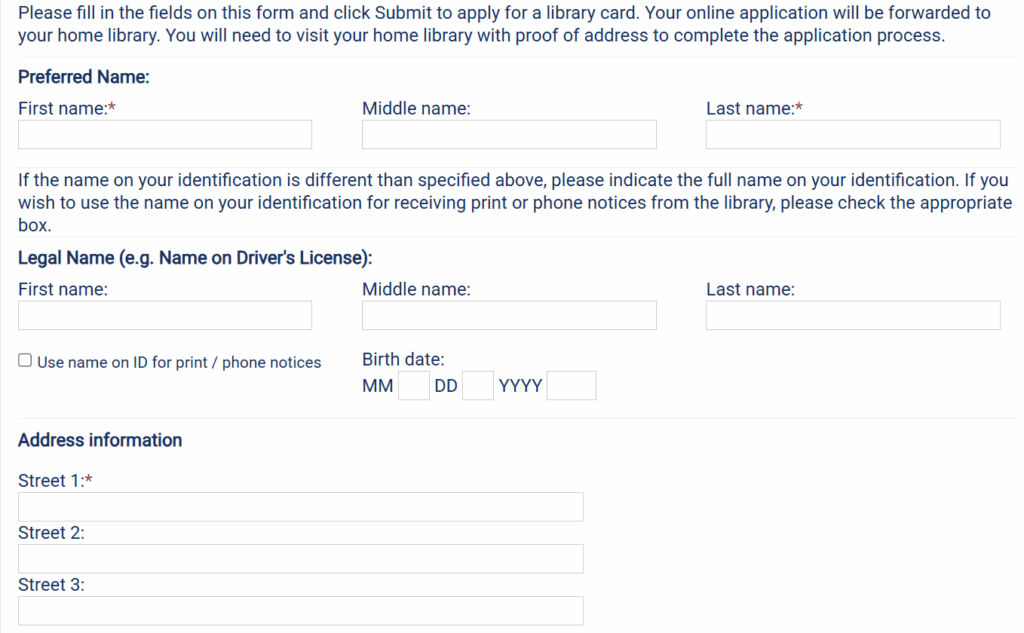Click the Legal Name first name field

coord(165,315)
